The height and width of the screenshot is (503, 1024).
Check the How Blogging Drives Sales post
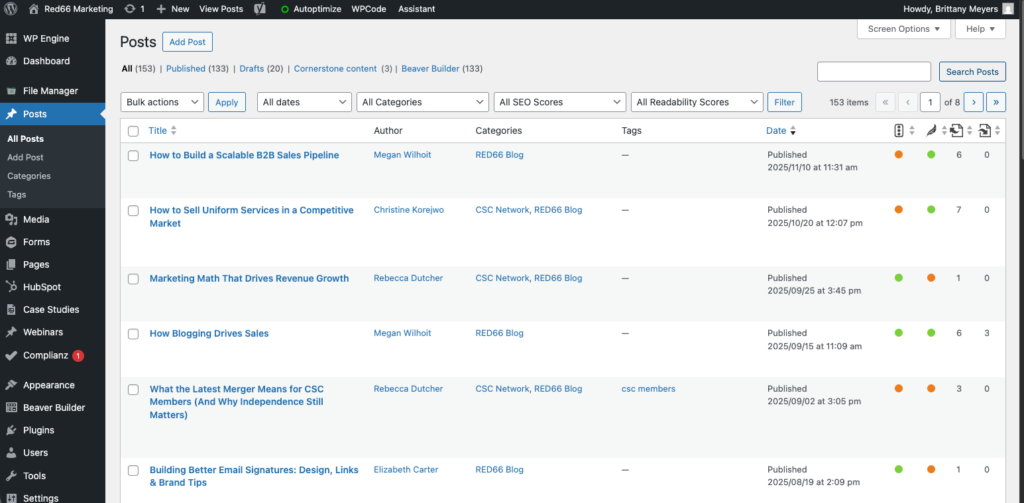coord(133,334)
